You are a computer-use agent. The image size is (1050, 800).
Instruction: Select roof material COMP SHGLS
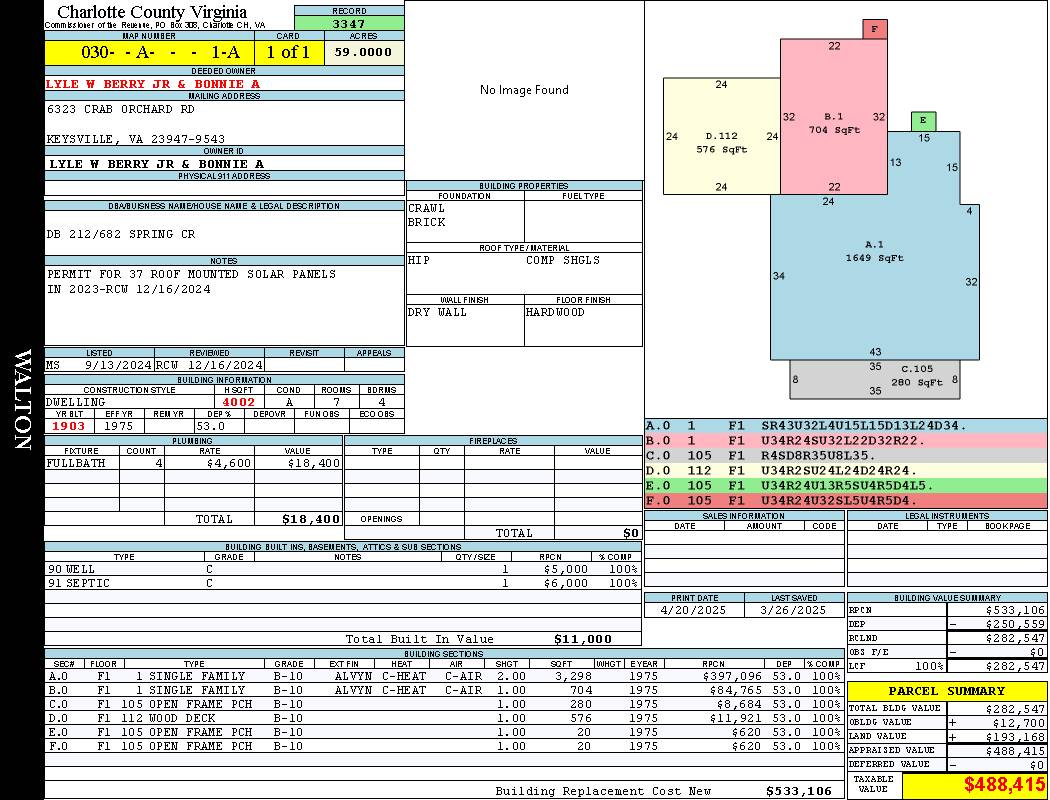(562, 260)
